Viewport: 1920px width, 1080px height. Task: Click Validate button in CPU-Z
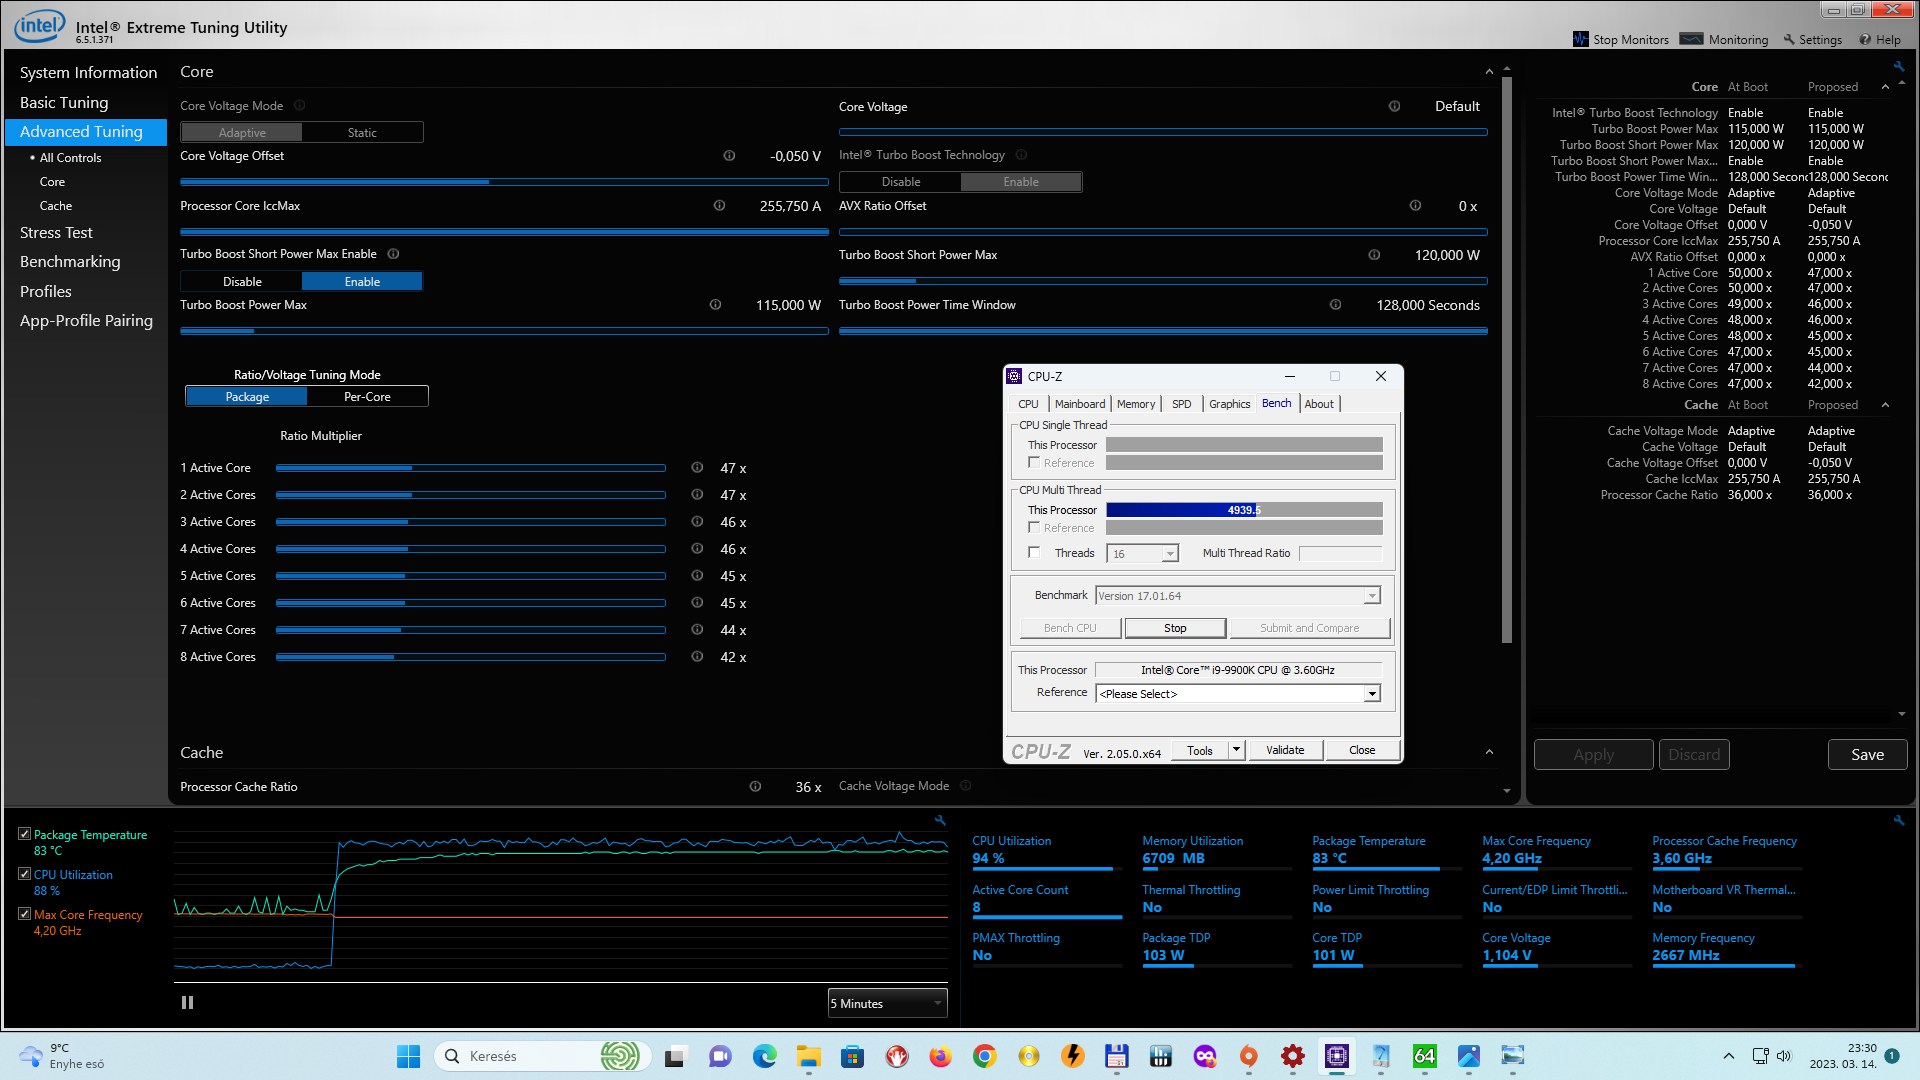[1285, 750]
